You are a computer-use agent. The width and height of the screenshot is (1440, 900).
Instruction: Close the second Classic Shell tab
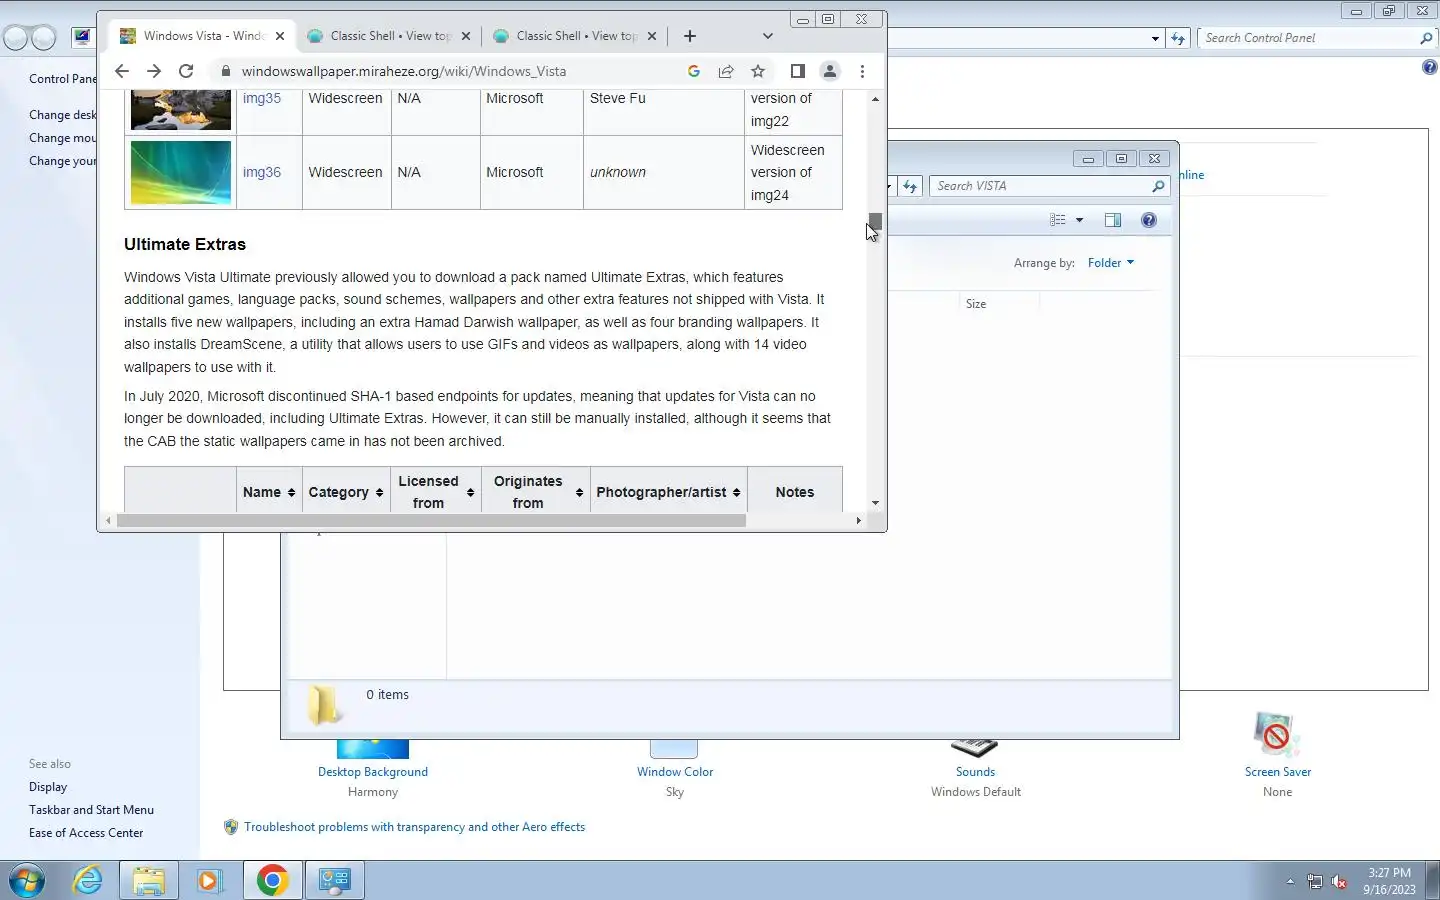(466, 36)
